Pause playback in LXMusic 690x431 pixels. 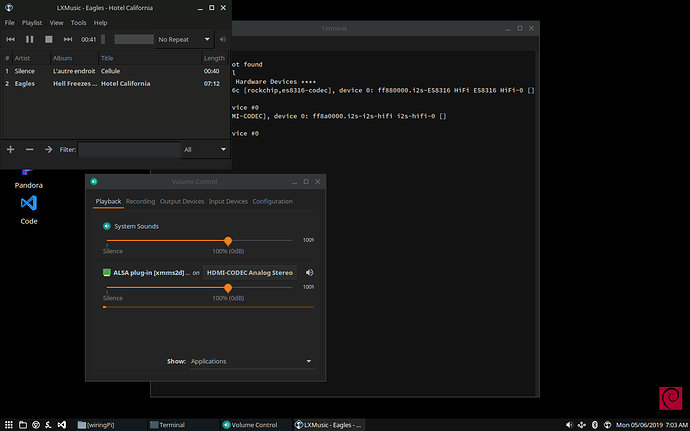tap(29, 39)
